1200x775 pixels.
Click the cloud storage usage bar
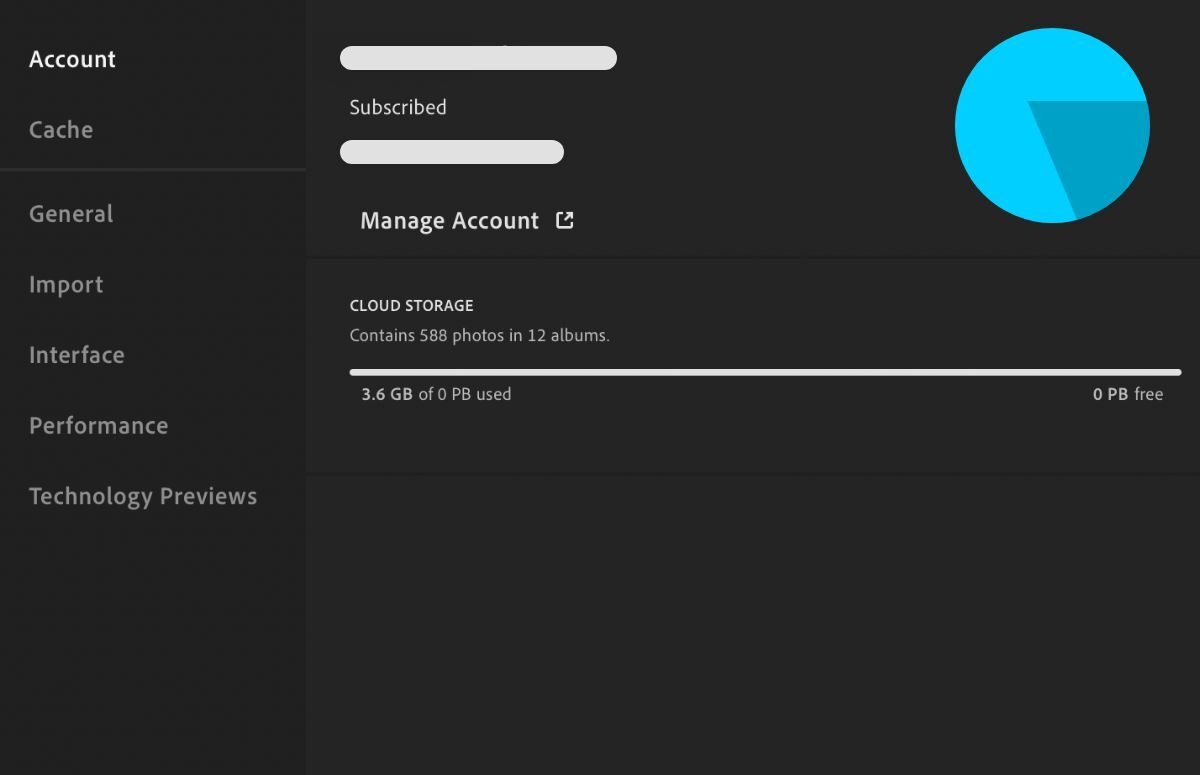pos(765,372)
